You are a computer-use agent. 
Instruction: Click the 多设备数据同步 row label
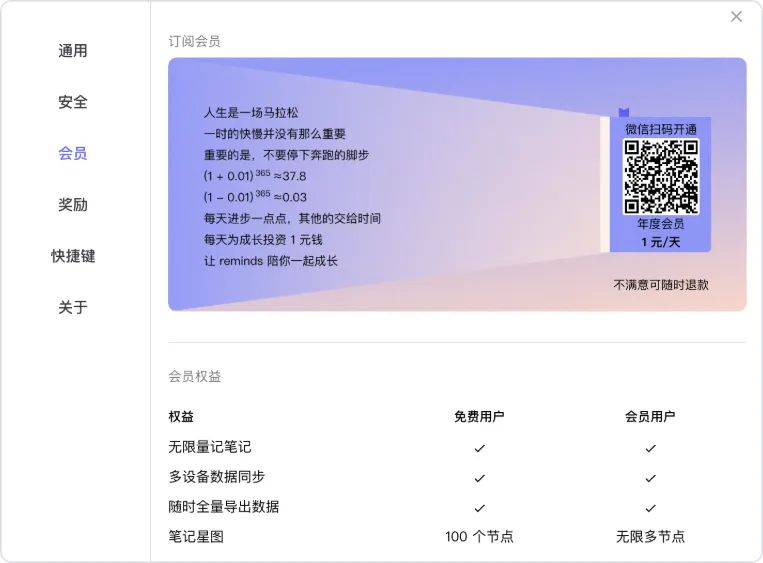[x=217, y=477]
